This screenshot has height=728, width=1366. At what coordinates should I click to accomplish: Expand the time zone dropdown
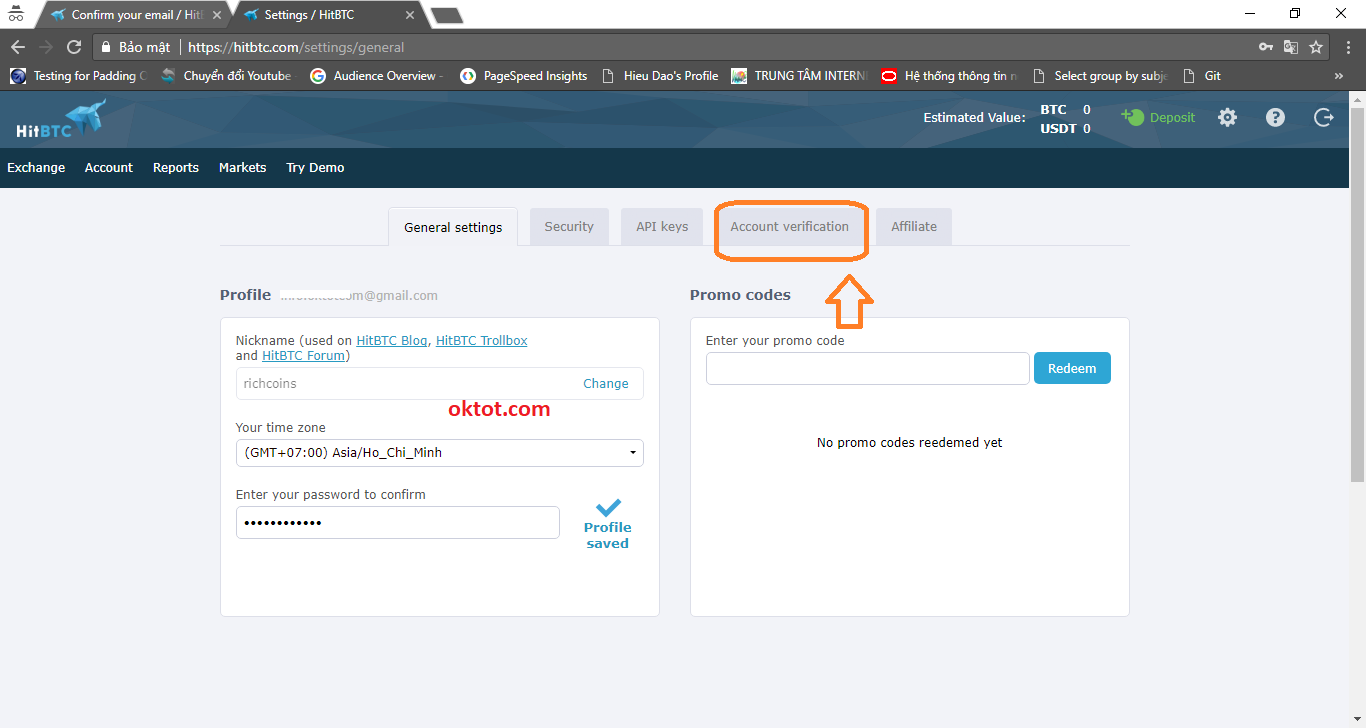(x=439, y=453)
